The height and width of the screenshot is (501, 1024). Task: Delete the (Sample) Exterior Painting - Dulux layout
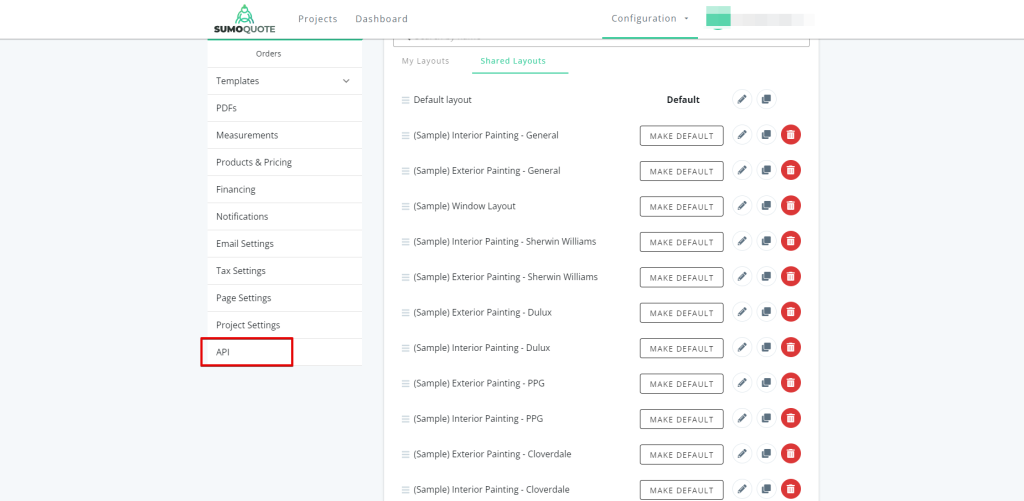790,312
